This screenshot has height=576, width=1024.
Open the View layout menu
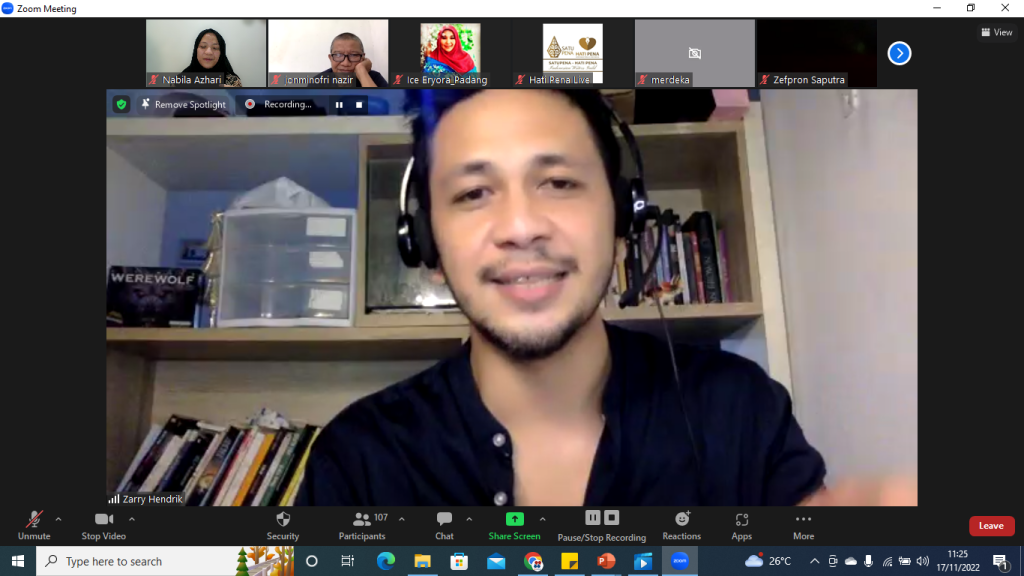click(x=997, y=32)
